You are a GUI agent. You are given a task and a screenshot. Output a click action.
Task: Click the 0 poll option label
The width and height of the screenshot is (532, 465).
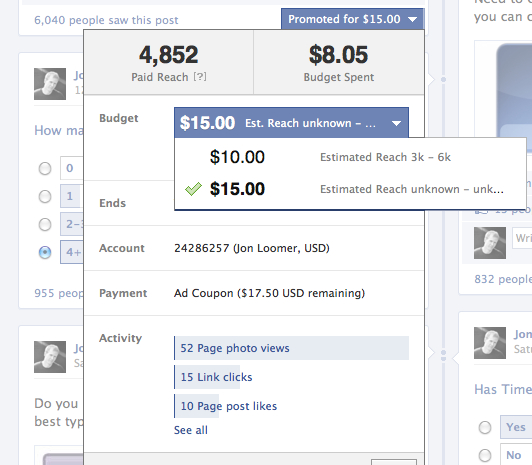72,168
